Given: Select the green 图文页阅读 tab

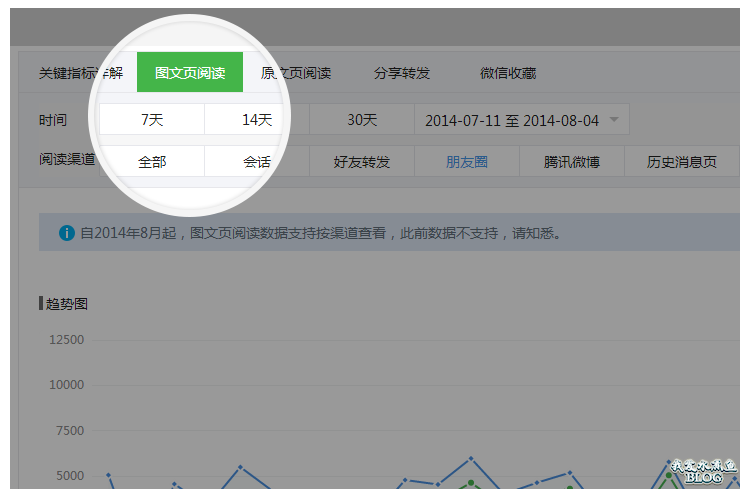Looking at the screenshot, I should (190, 73).
